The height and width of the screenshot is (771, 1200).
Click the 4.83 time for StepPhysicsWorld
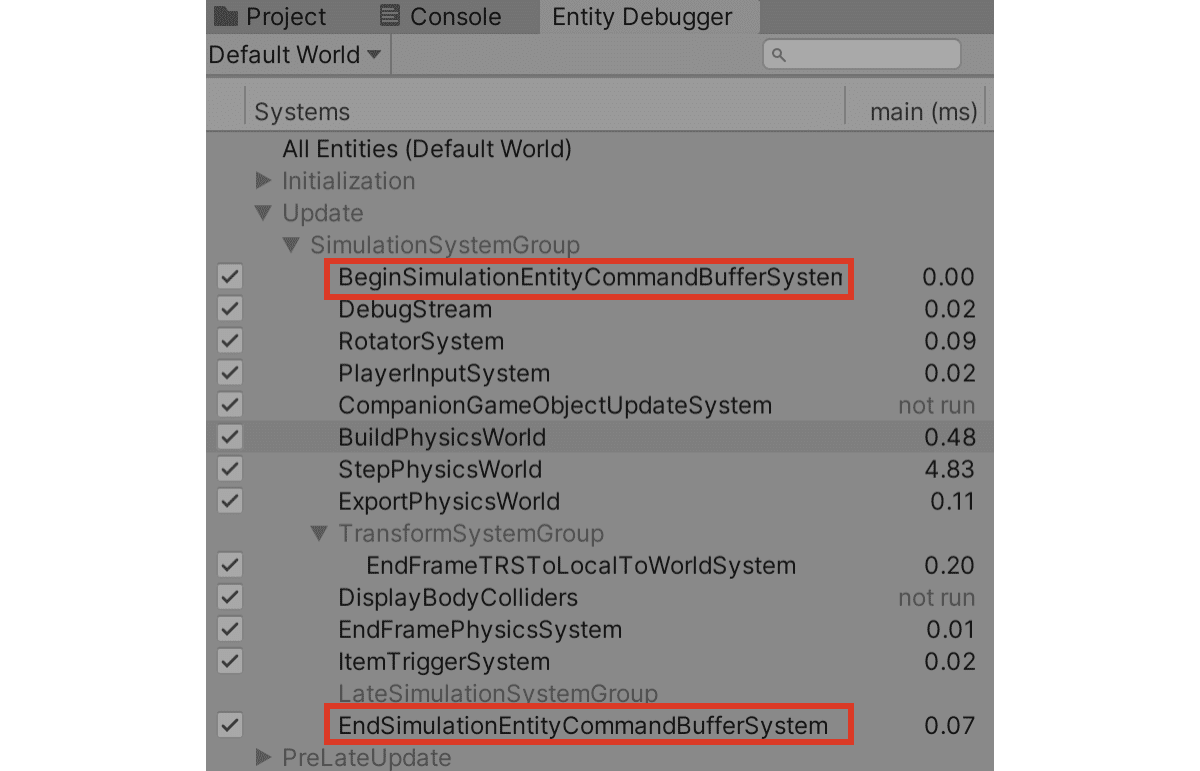(950, 470)
